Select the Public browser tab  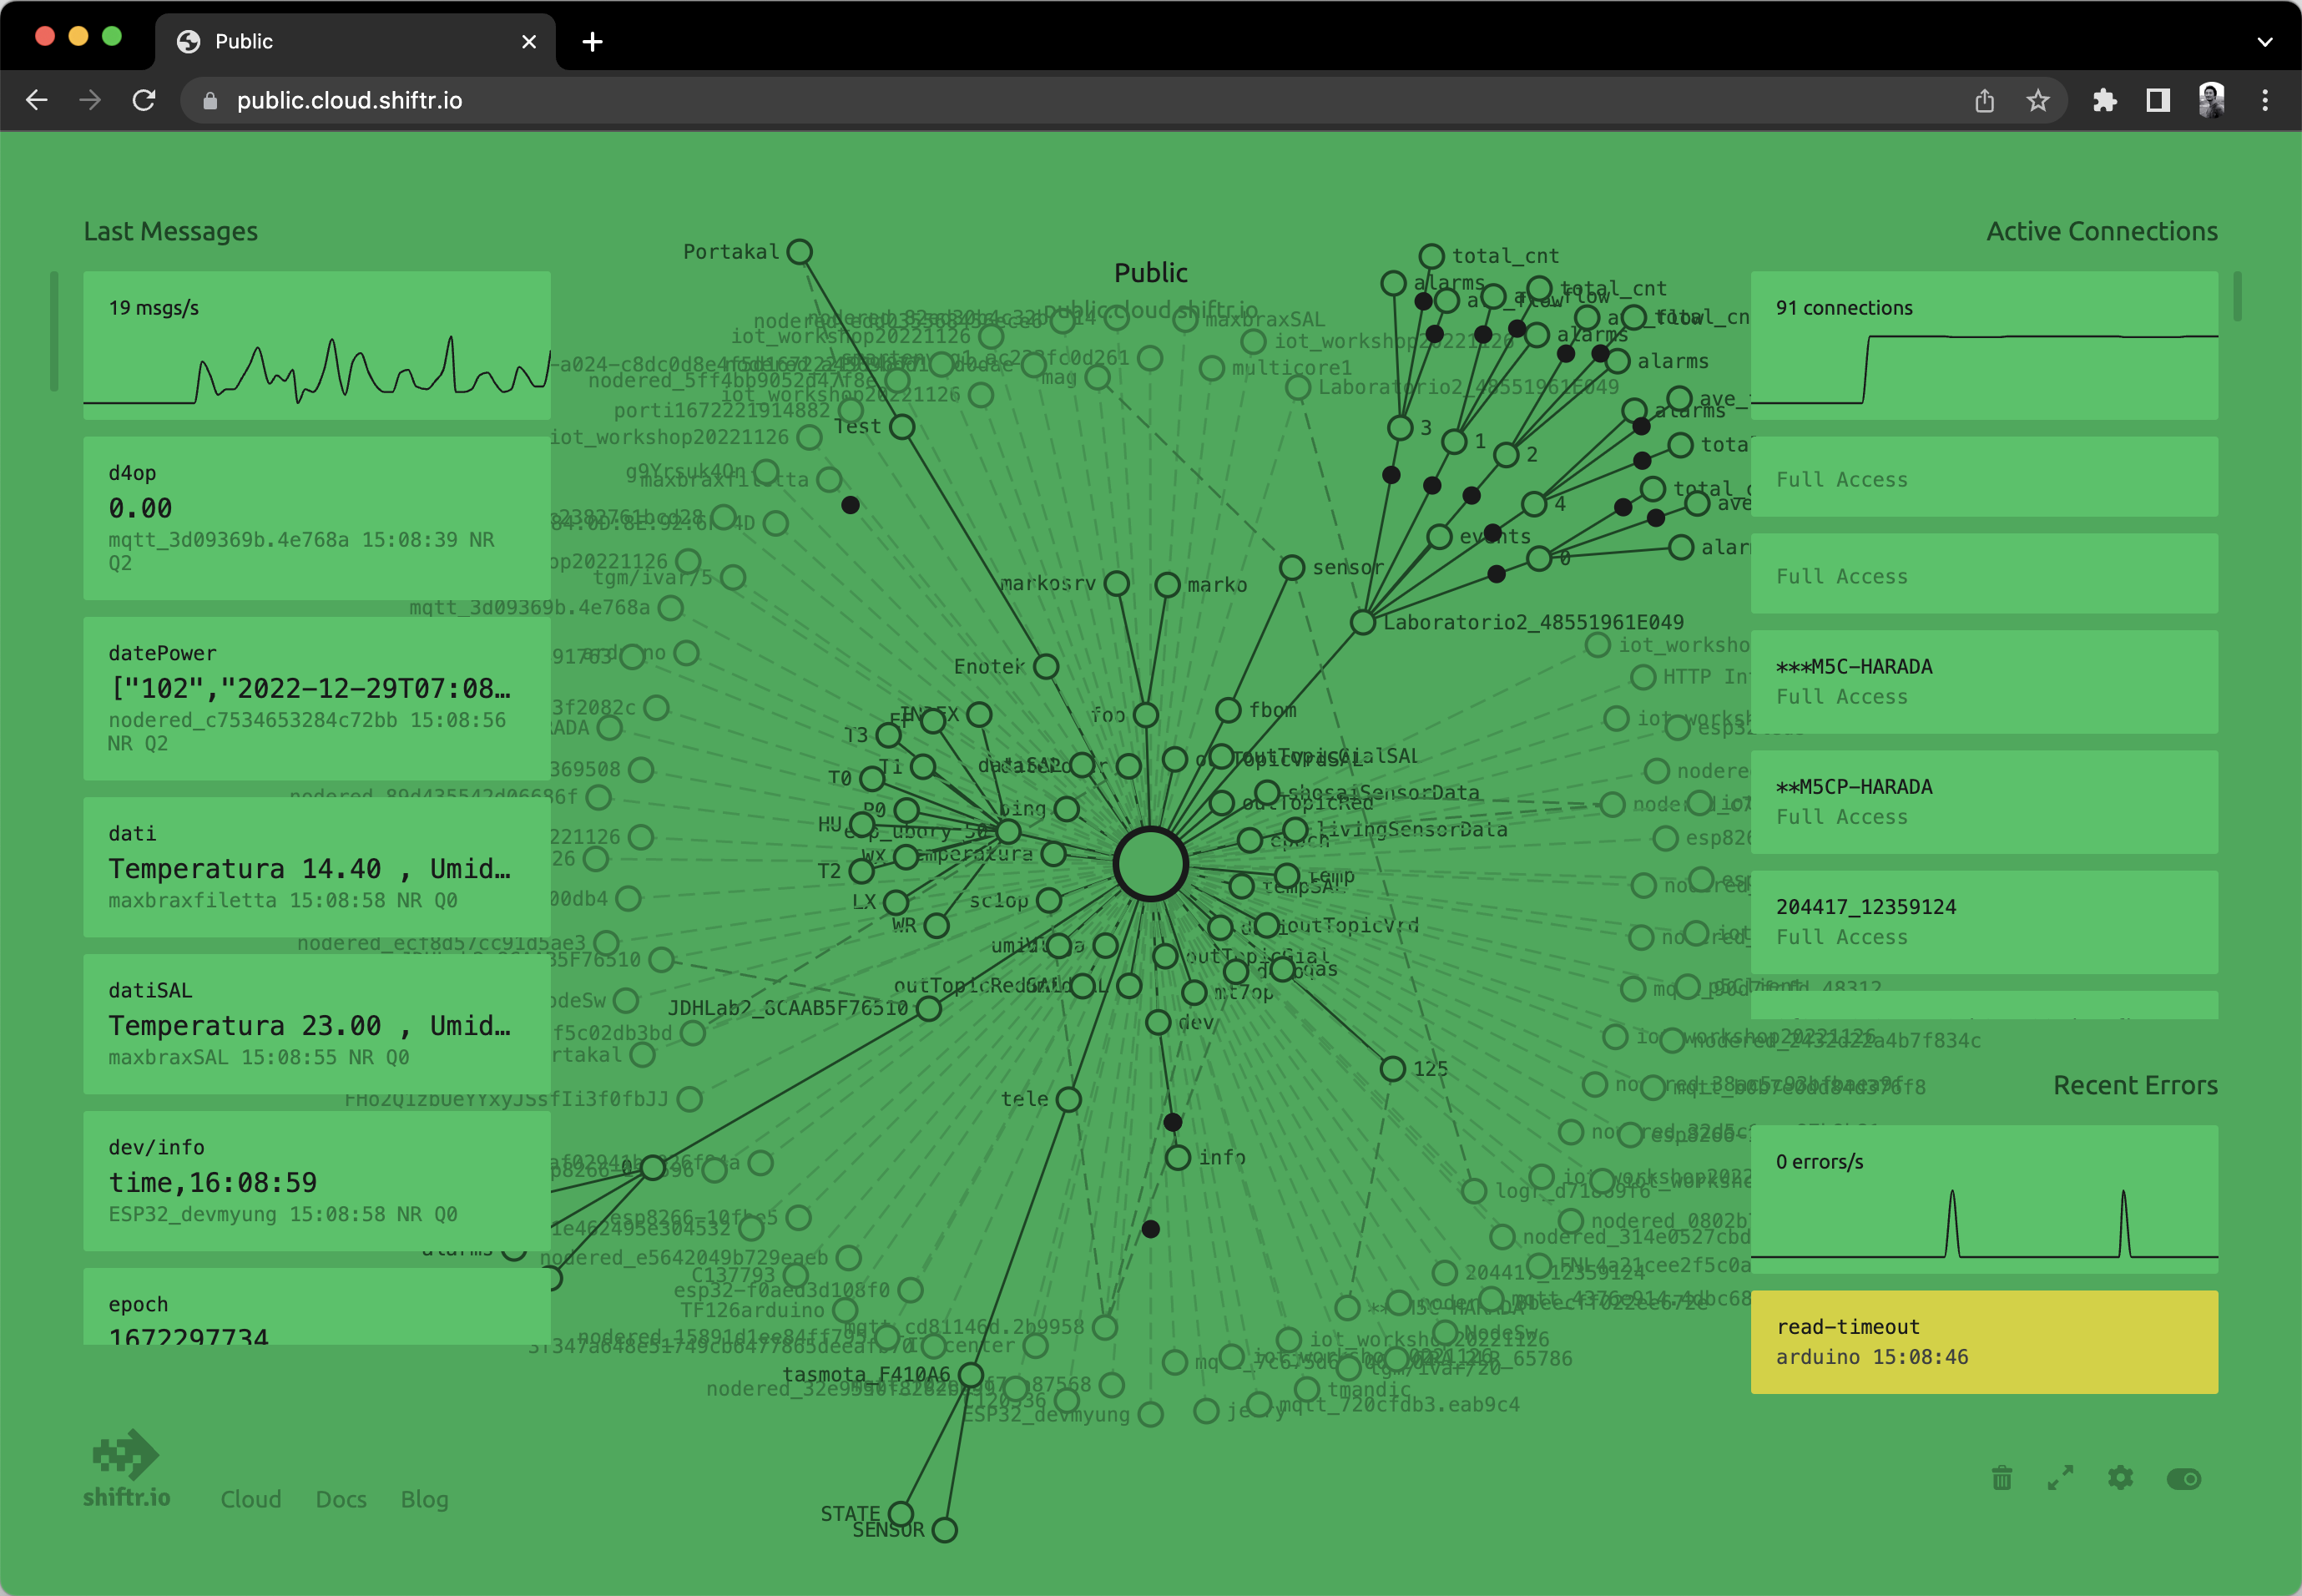coord(355,41)
